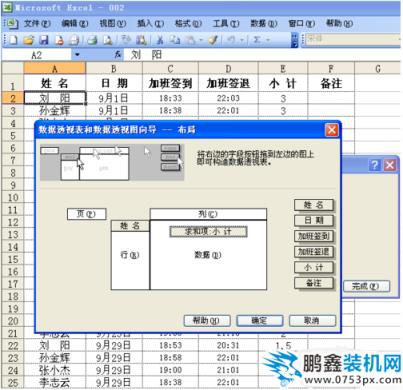The width and height of the screenshot is (403, 390).
Task: Click the Spelling check toolbar icon
Action: click(x=126, y=40)
